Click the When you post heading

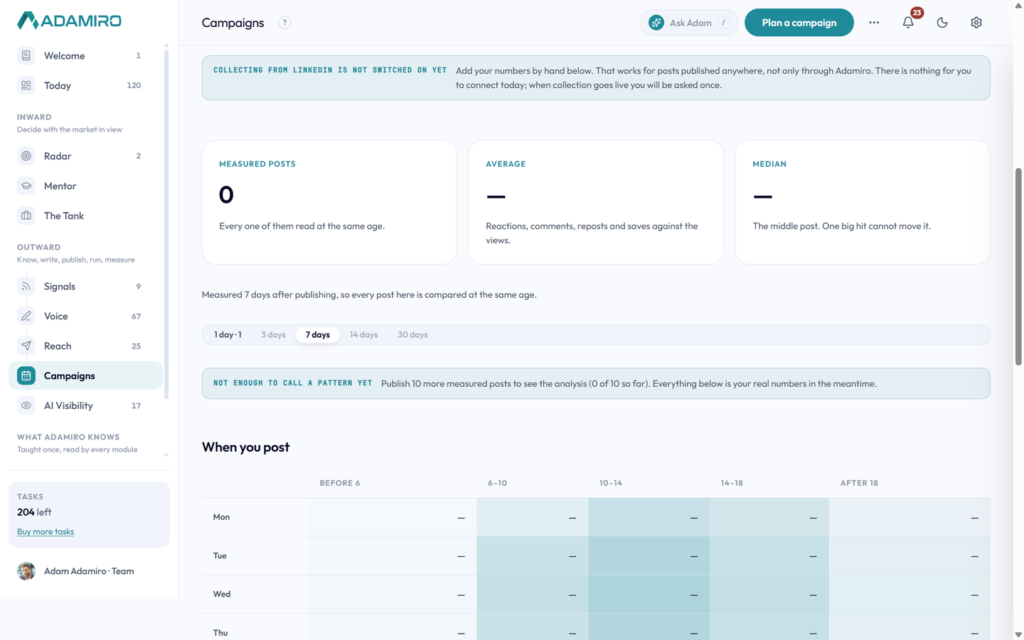[246, 447]
